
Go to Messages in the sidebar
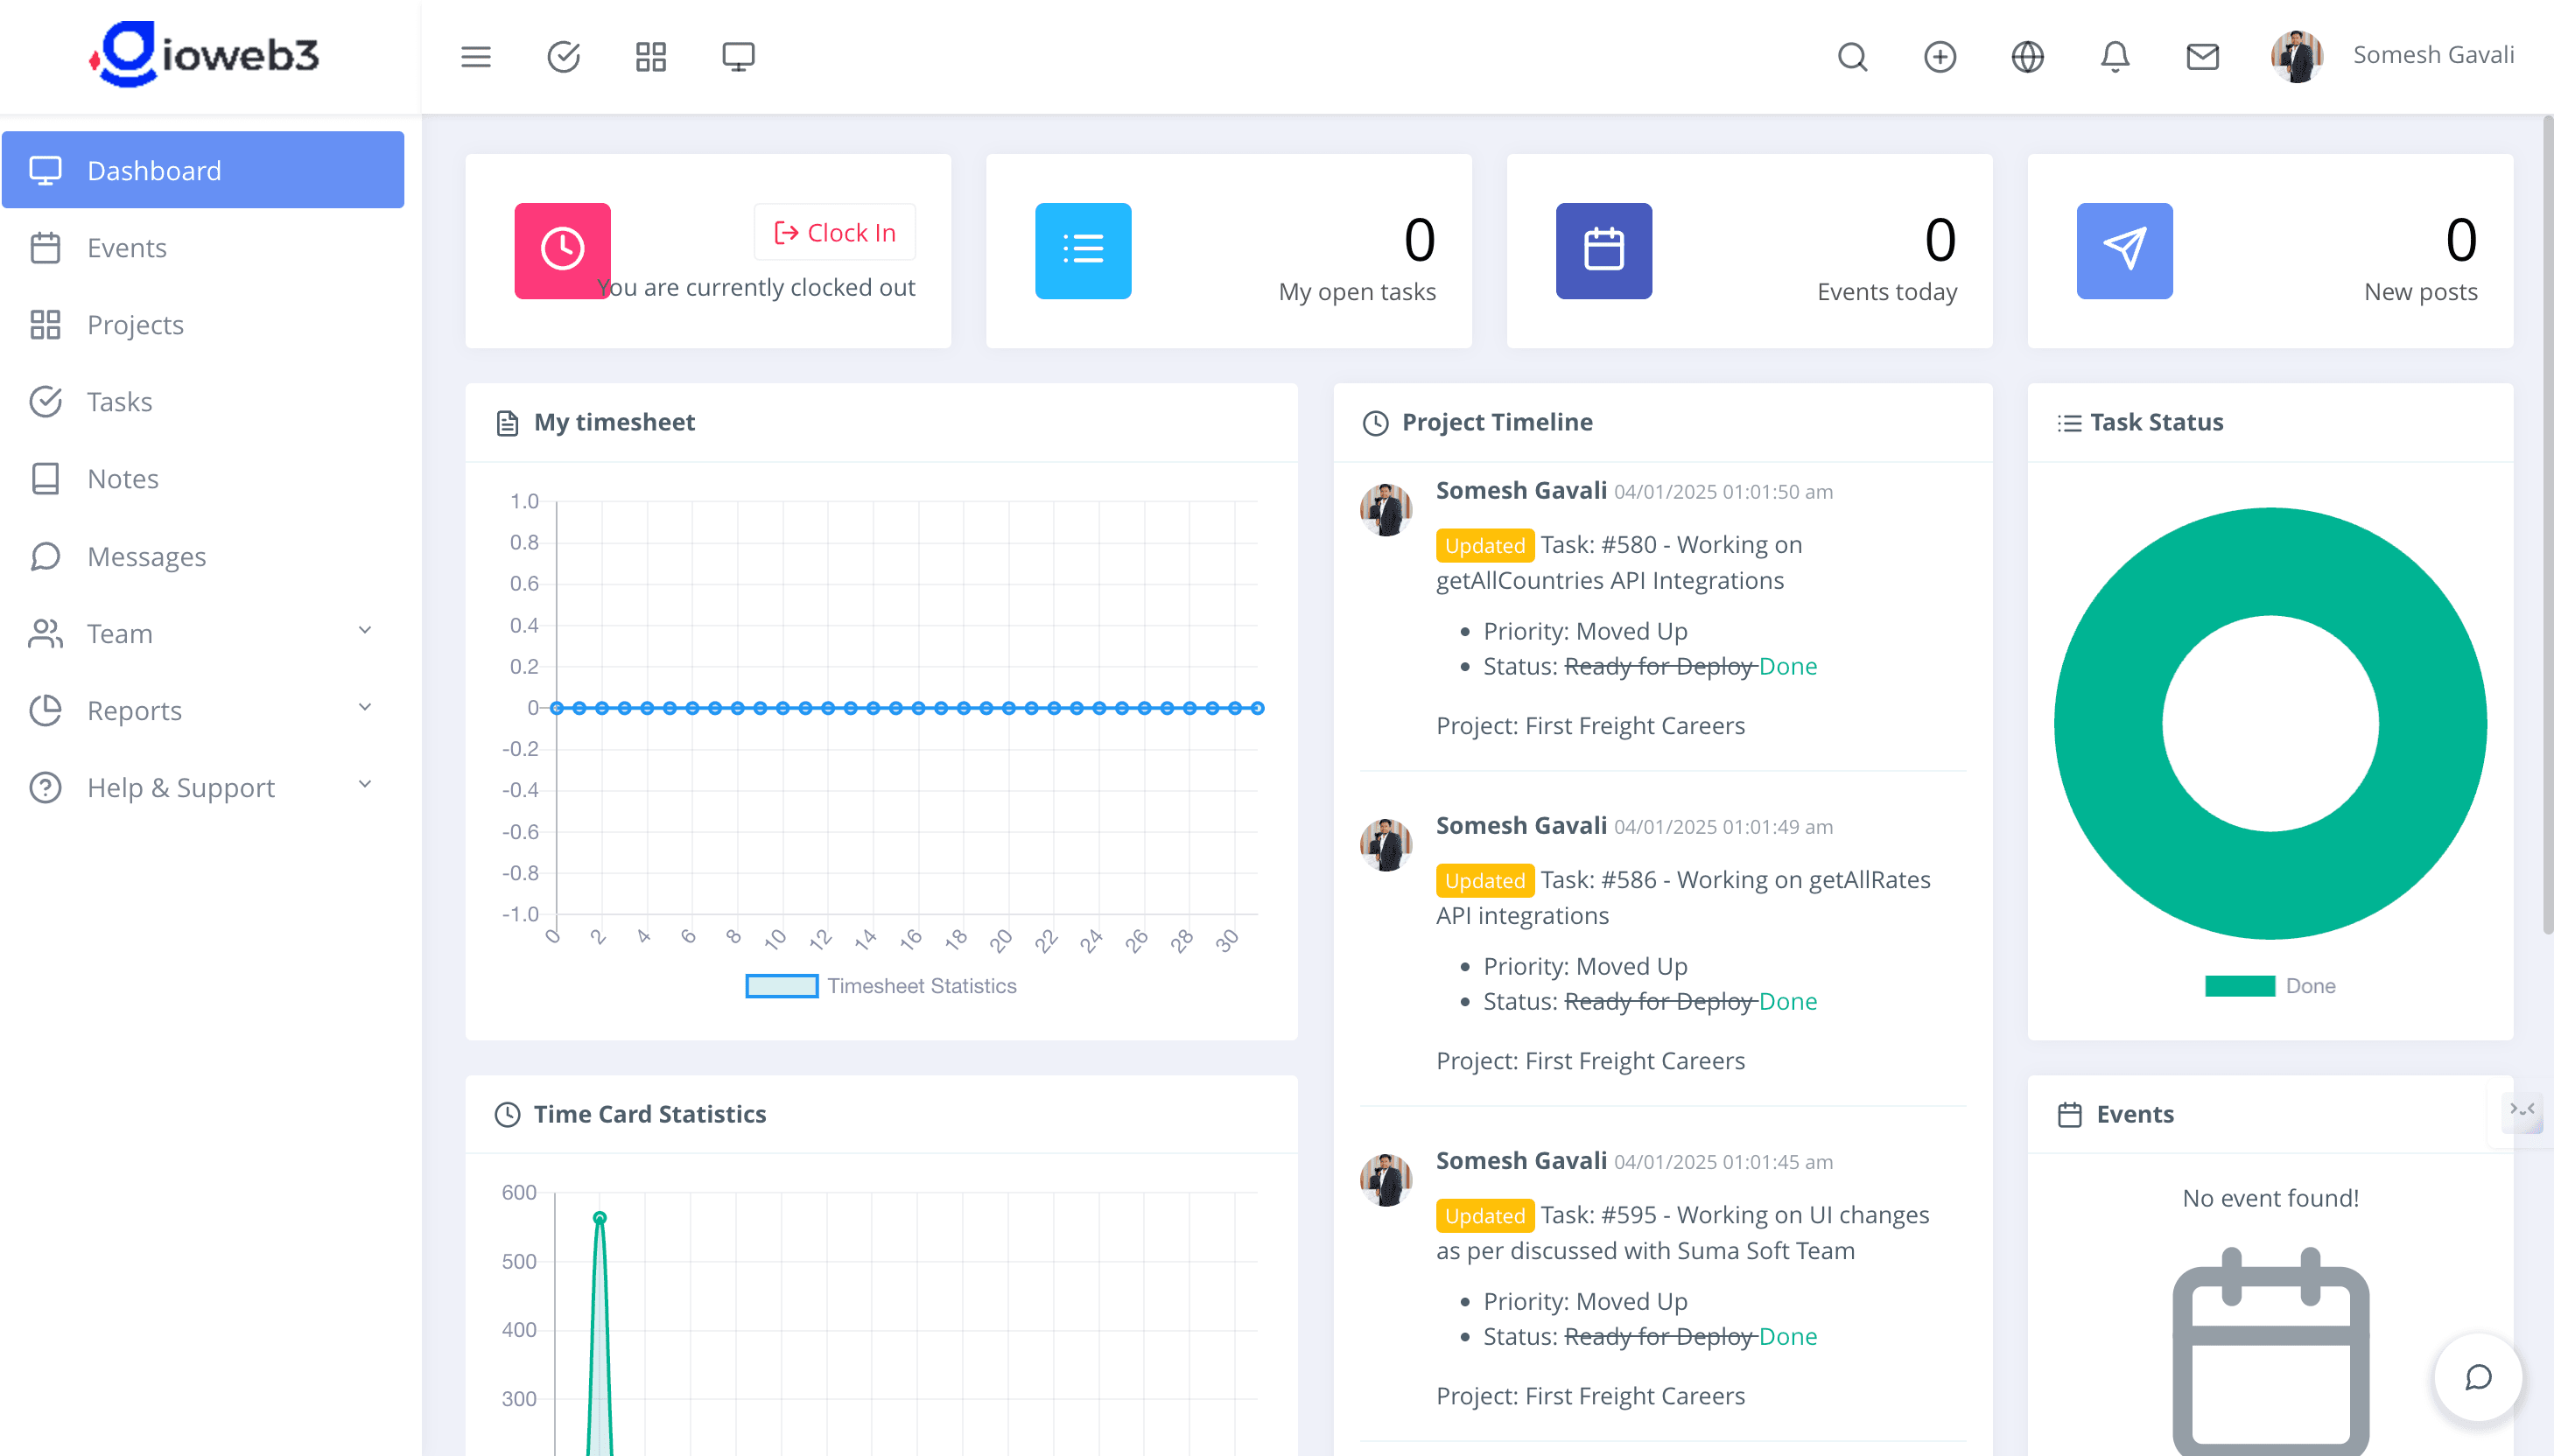(x=146, y=556)
